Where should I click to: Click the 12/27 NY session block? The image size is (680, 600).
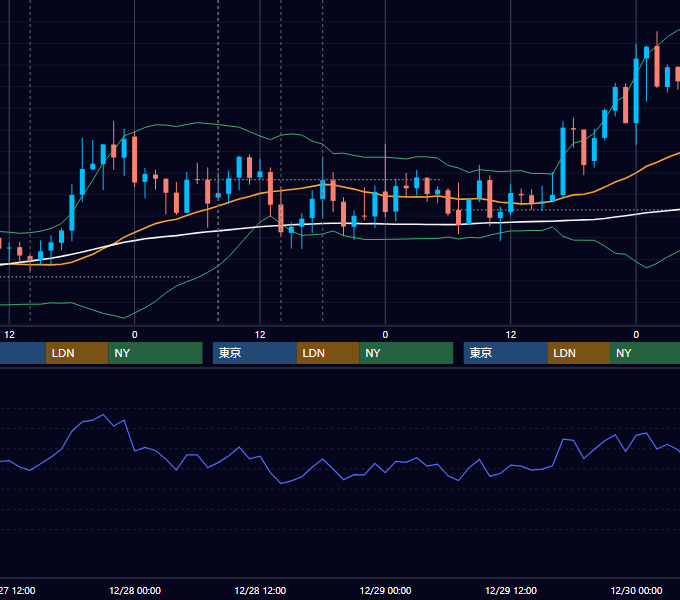[x=155, y=353]
